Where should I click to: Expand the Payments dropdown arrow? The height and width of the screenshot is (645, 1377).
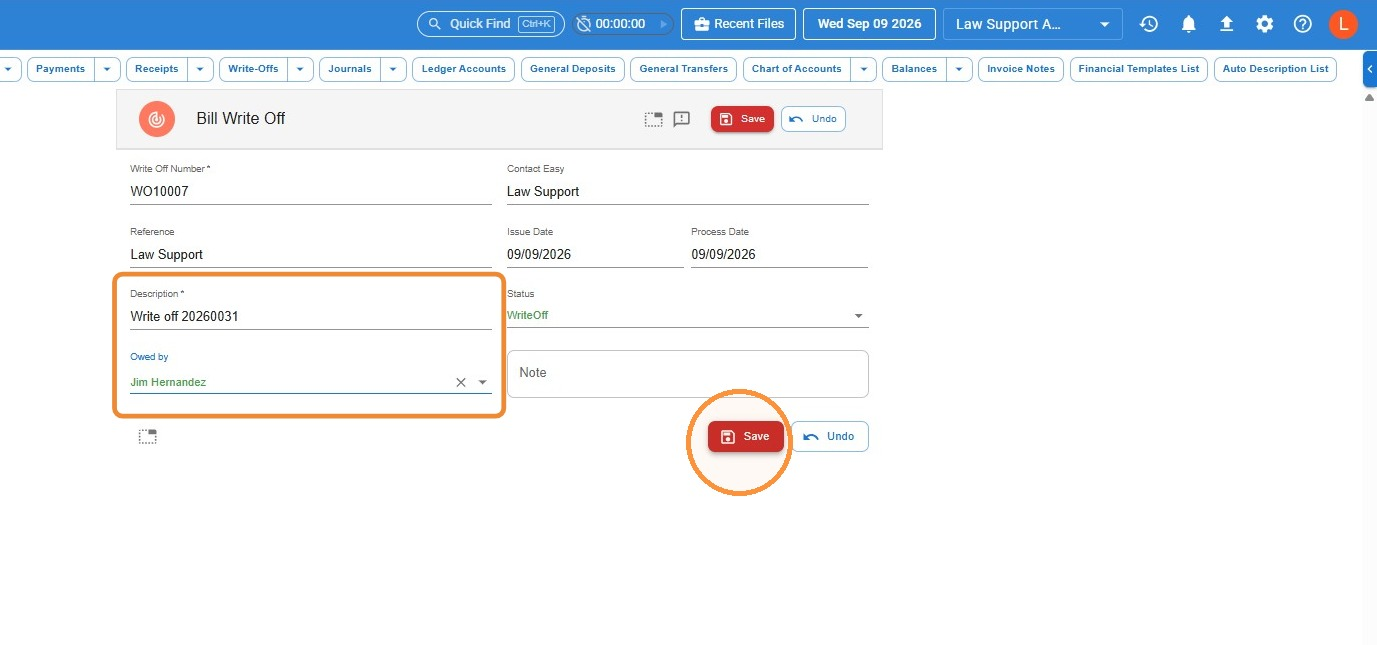point(108,69)
